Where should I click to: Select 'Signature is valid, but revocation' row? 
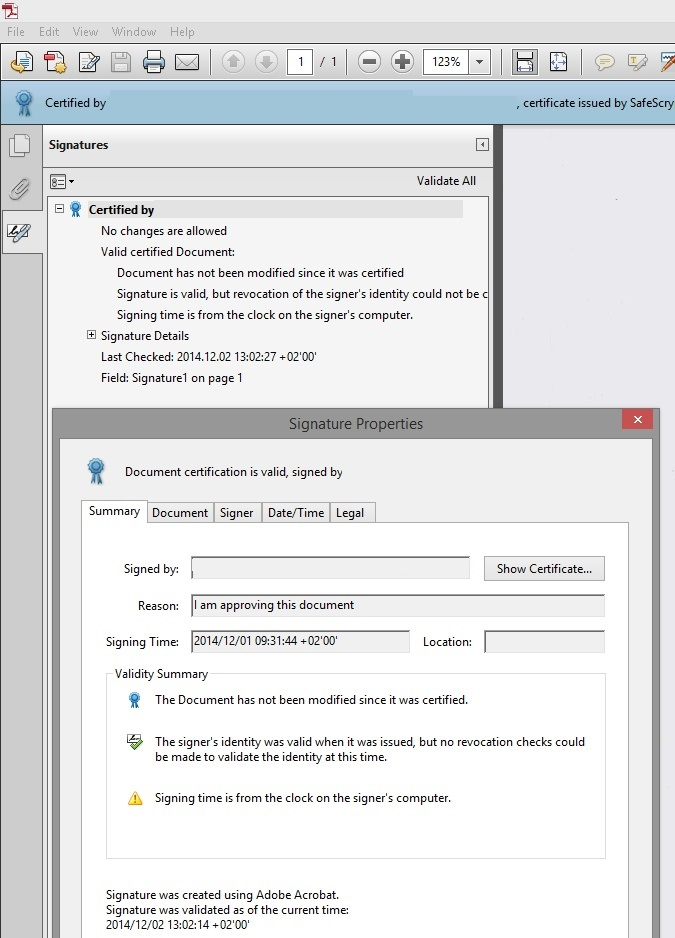tap(302, 294)
